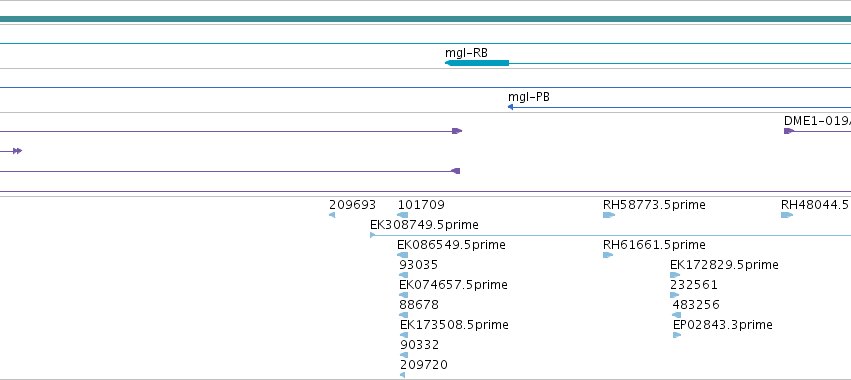Select the 101709 EST arrow glyph

[x=403, y=215]
